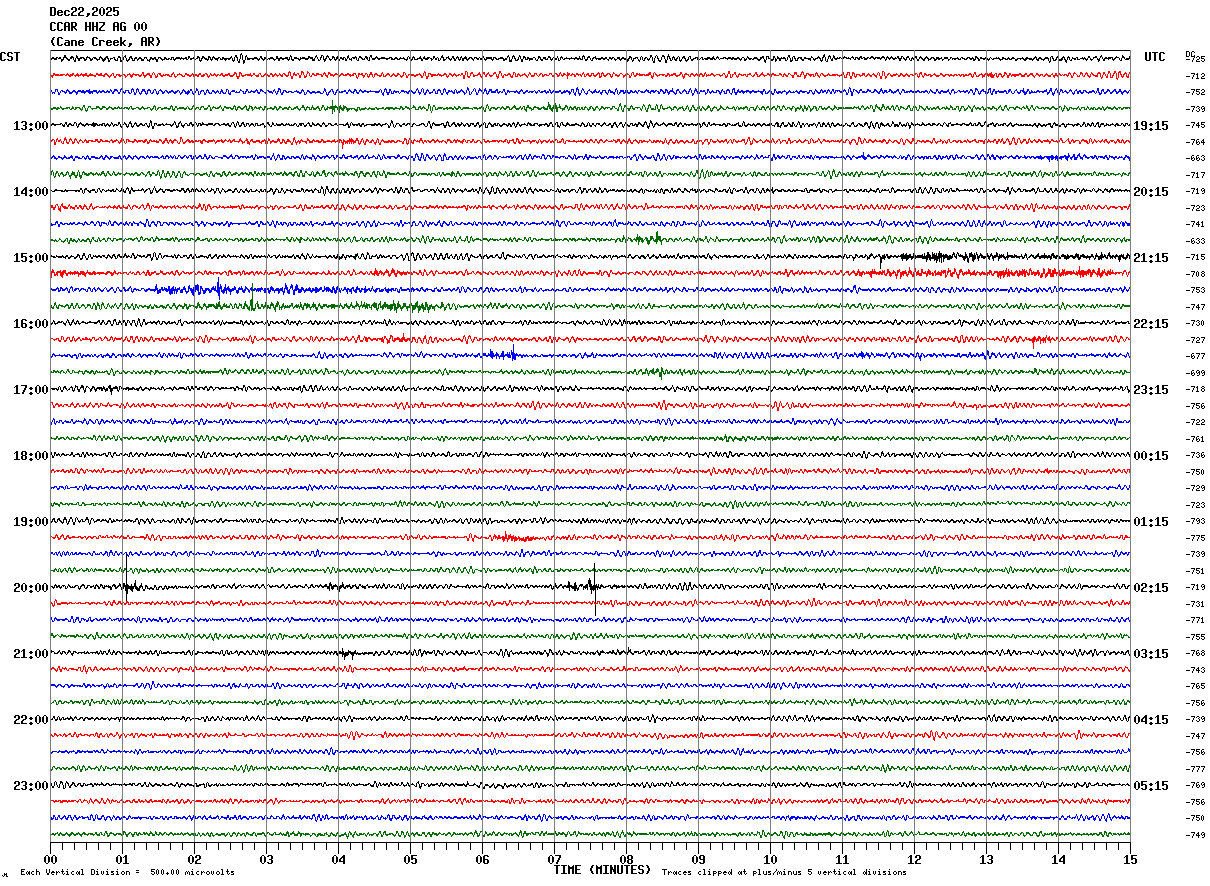Click the '01:15' UTC time label
The image size is (1210, 886).
[x=1151, y=522]
